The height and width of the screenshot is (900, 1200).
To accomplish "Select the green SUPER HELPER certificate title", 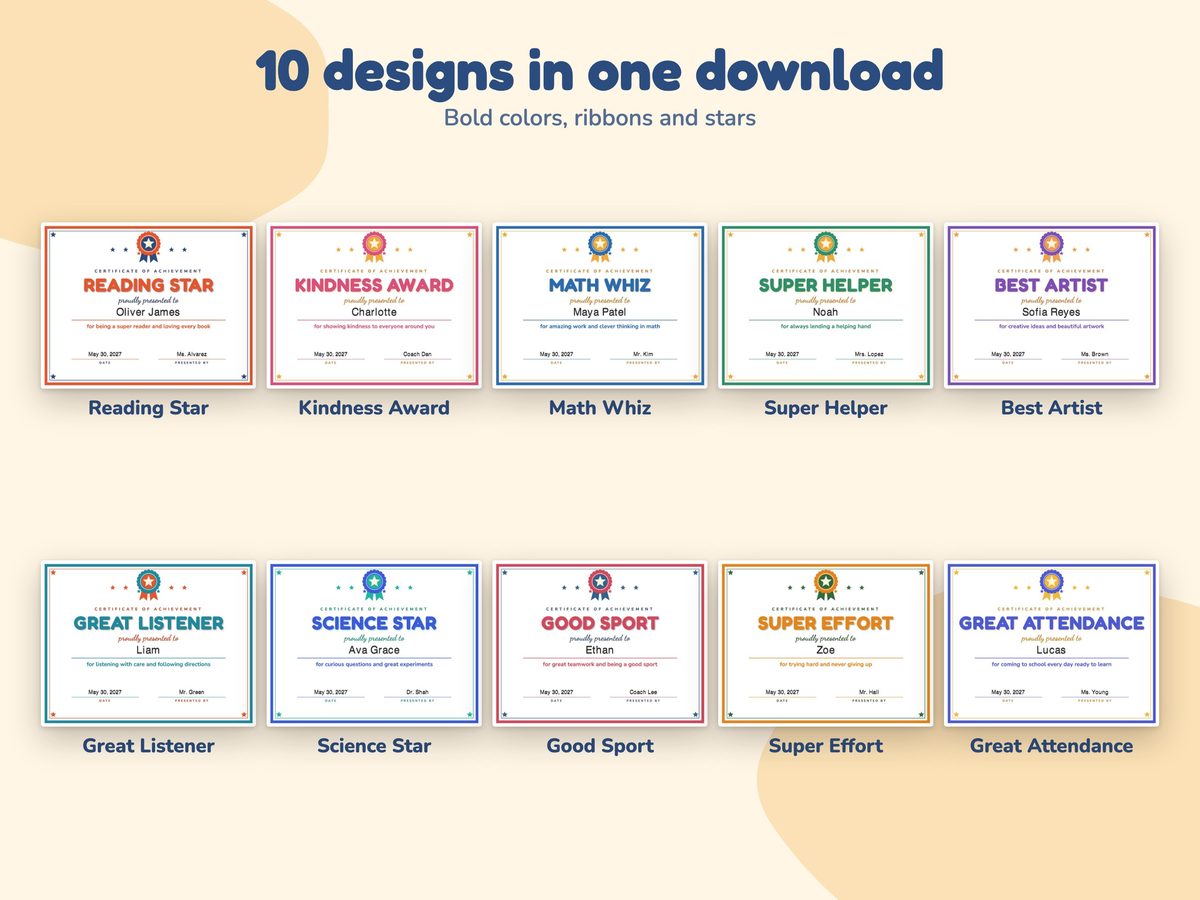I will click(x=826, y=285).
